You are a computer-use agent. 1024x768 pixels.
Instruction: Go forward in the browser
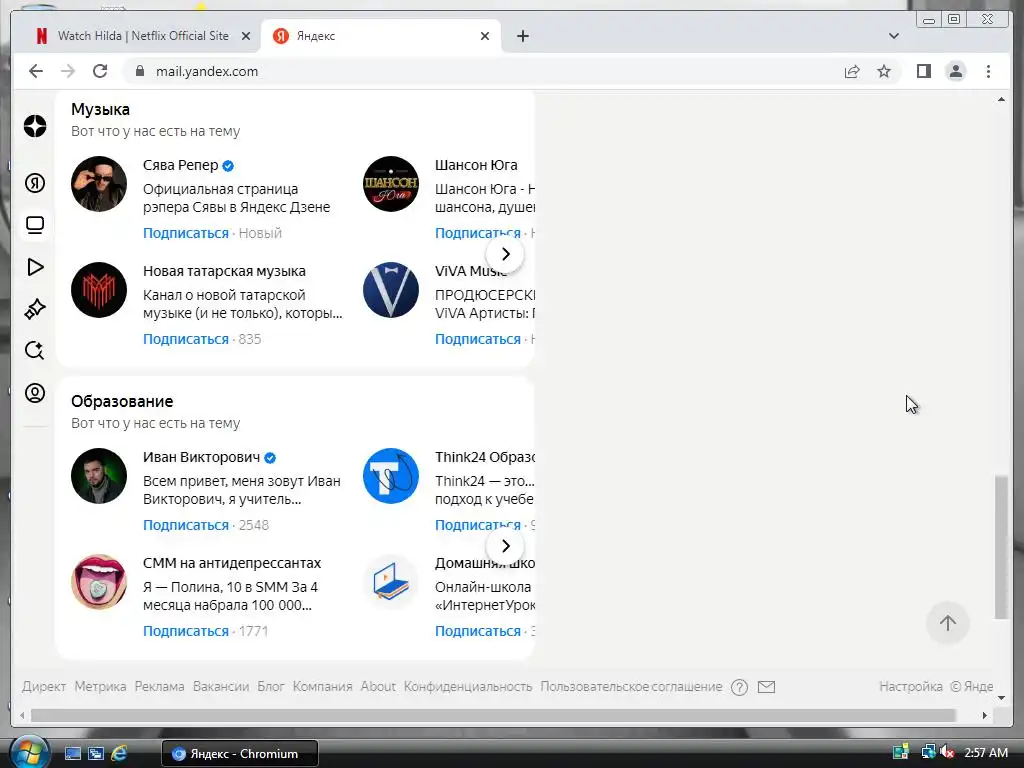click(x=68, y=71)
